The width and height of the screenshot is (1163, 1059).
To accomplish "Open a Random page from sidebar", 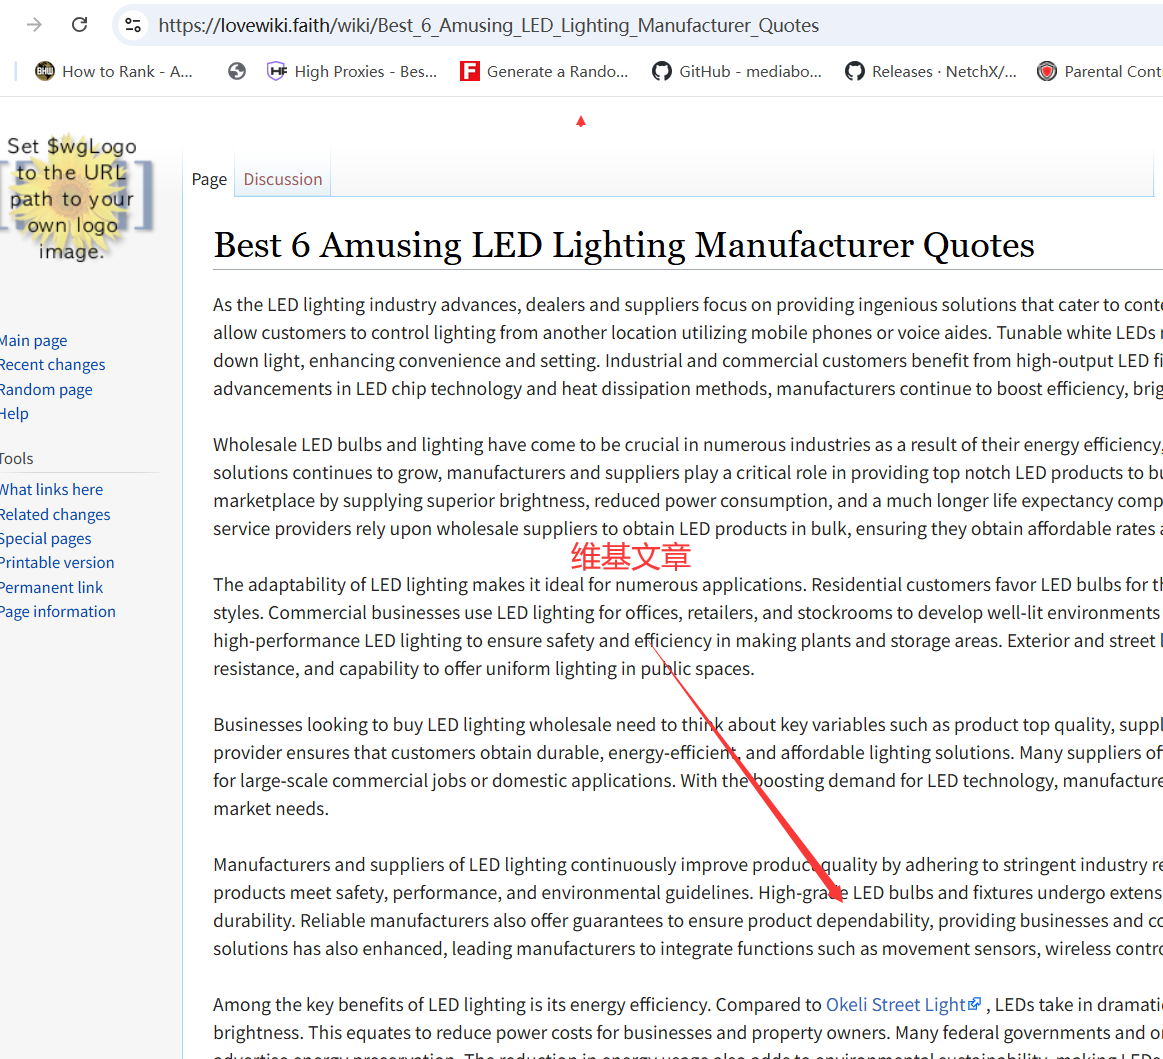I will pos(46,390).
